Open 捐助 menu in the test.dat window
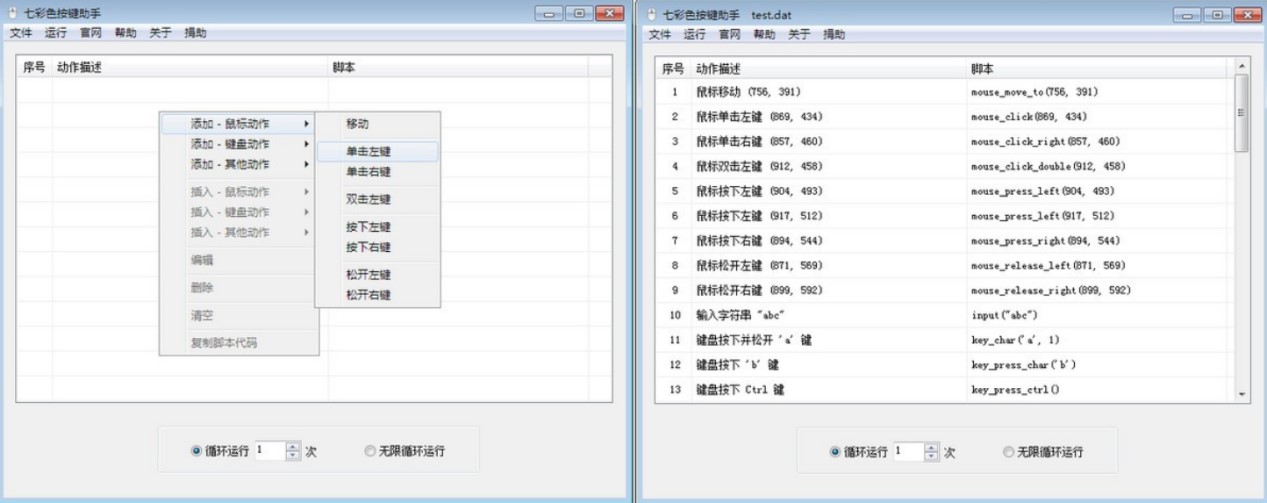 tap(834, 34)
